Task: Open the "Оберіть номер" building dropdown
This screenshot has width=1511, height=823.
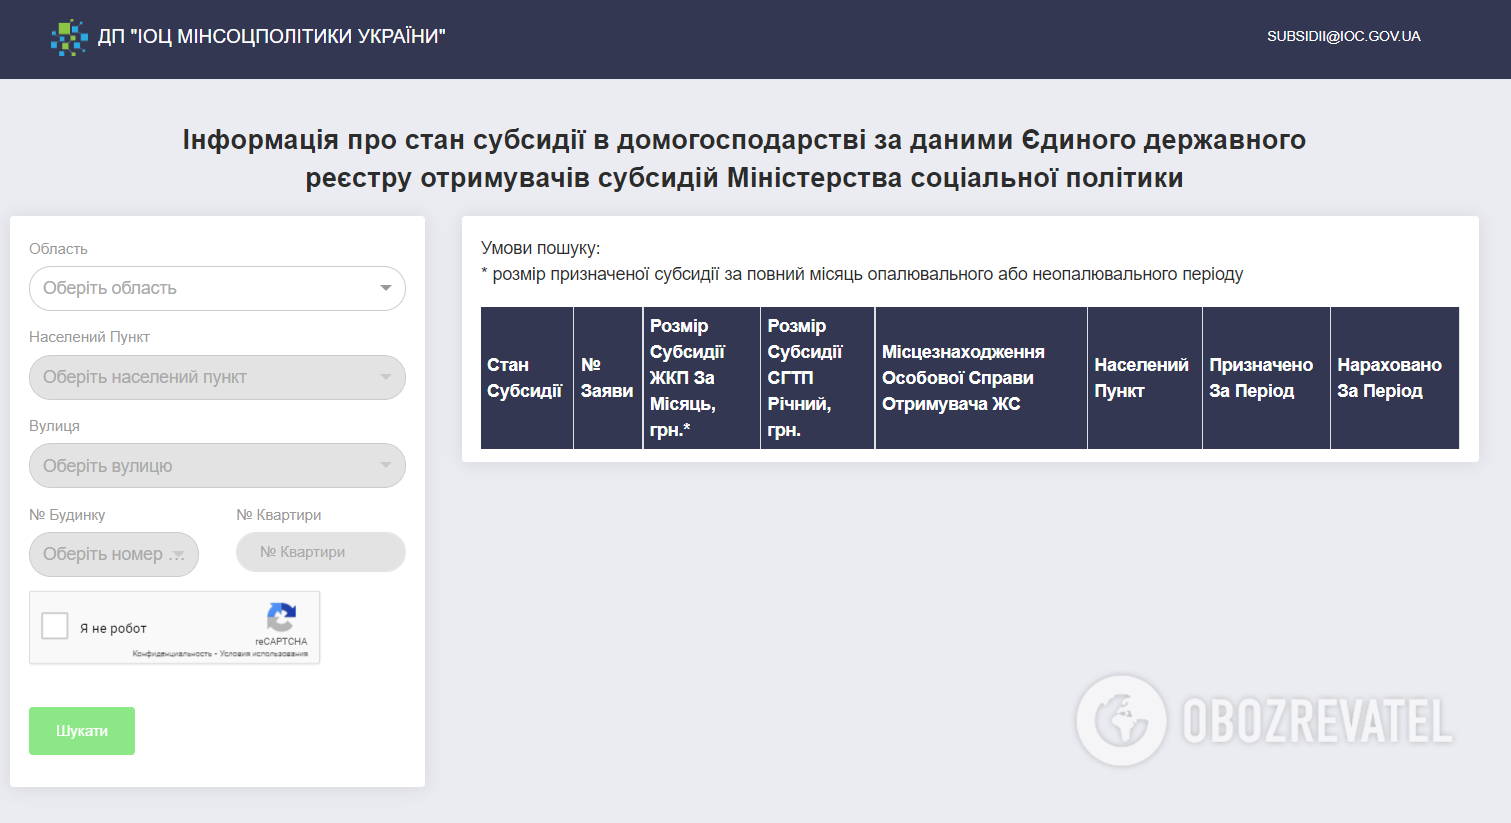Action: 114,554
